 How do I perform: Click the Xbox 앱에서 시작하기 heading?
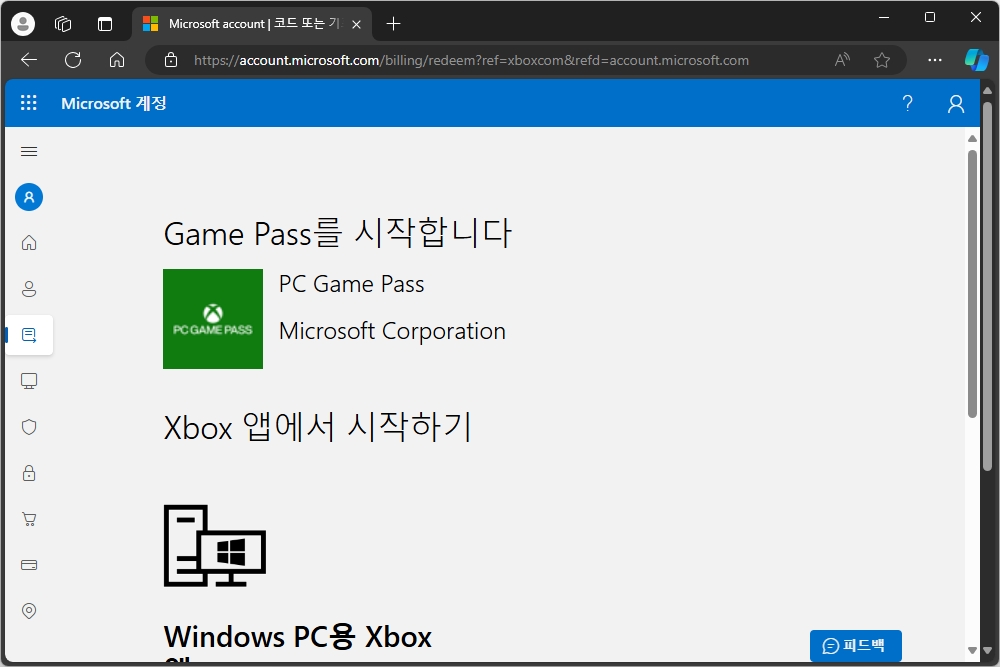(318, 427)
